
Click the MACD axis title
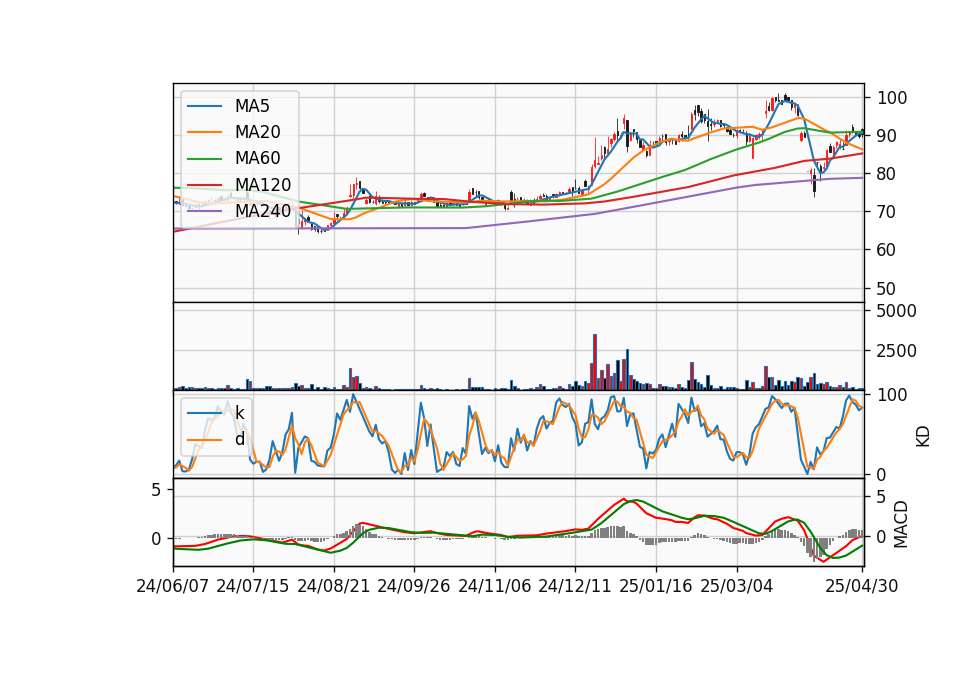coord(901,524)
